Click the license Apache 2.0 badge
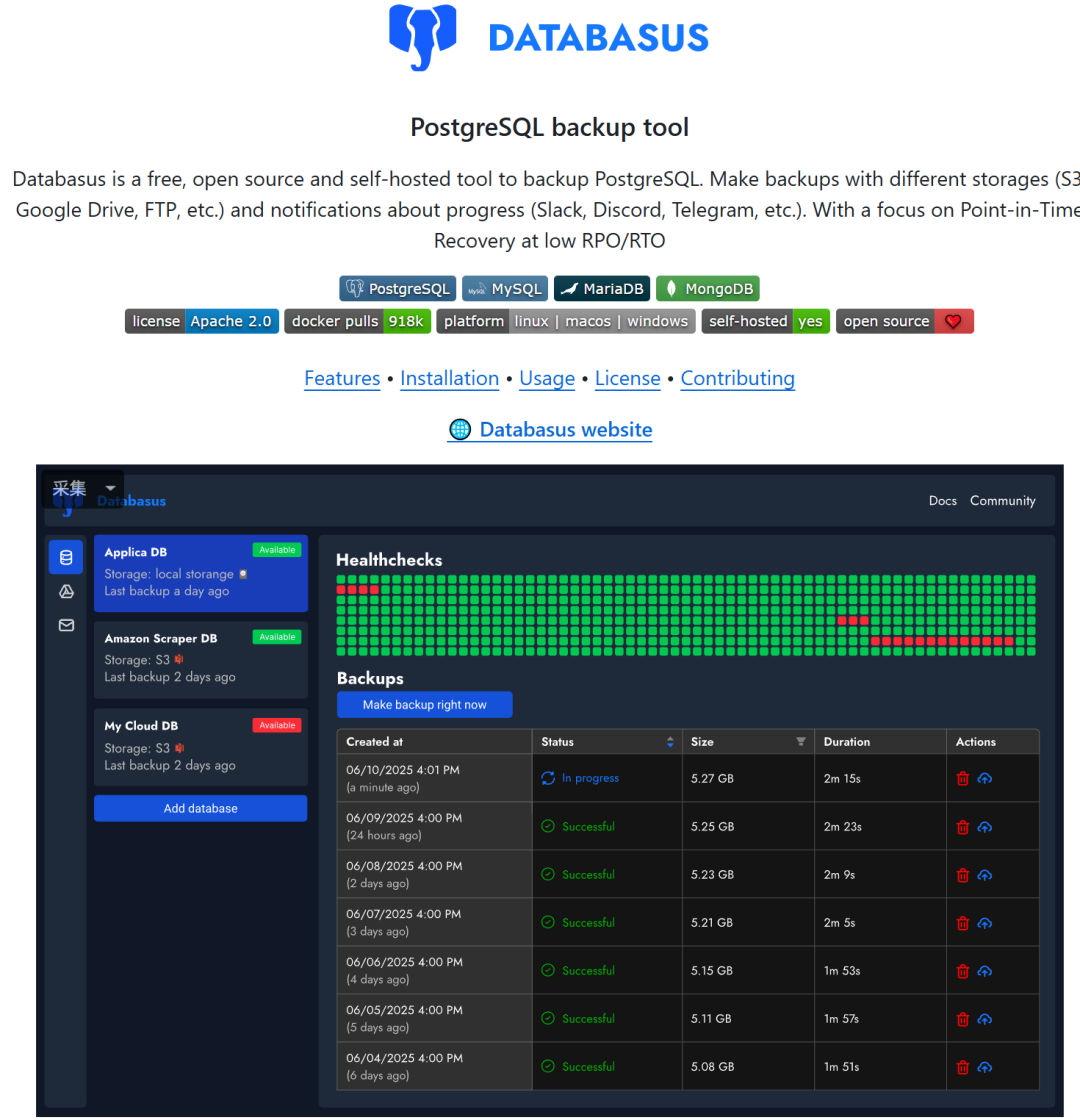This screenshot has width=1080, height=1120. tap(202, 321)
